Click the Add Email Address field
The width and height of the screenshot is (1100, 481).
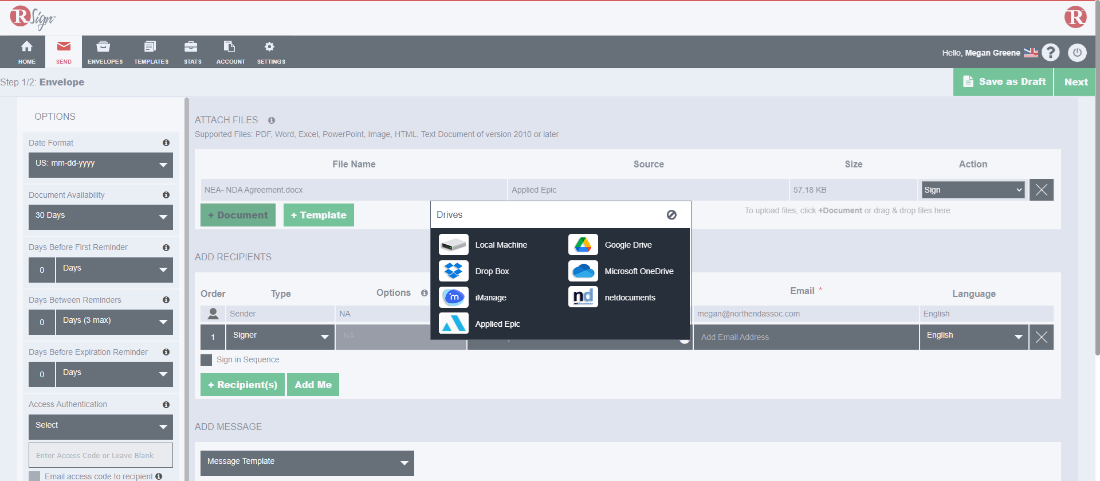806,337
